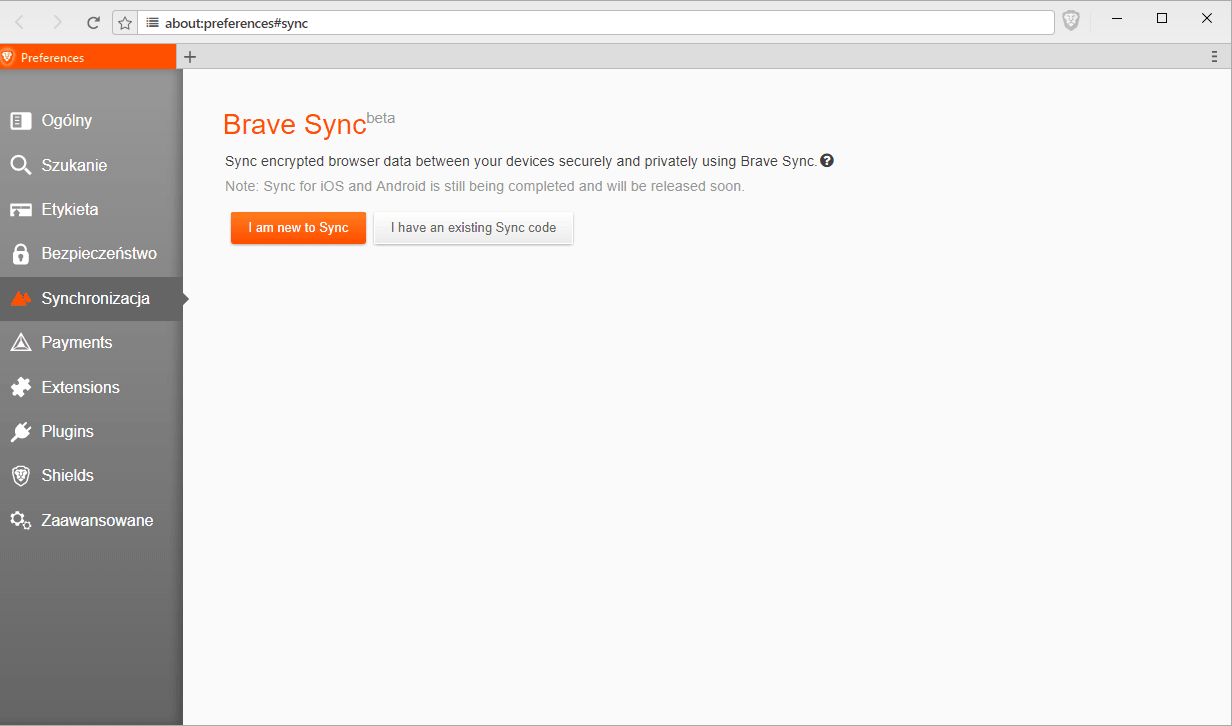1232x726 pixels.
Task: Bookmark page with the star icon
Action: 125,22
